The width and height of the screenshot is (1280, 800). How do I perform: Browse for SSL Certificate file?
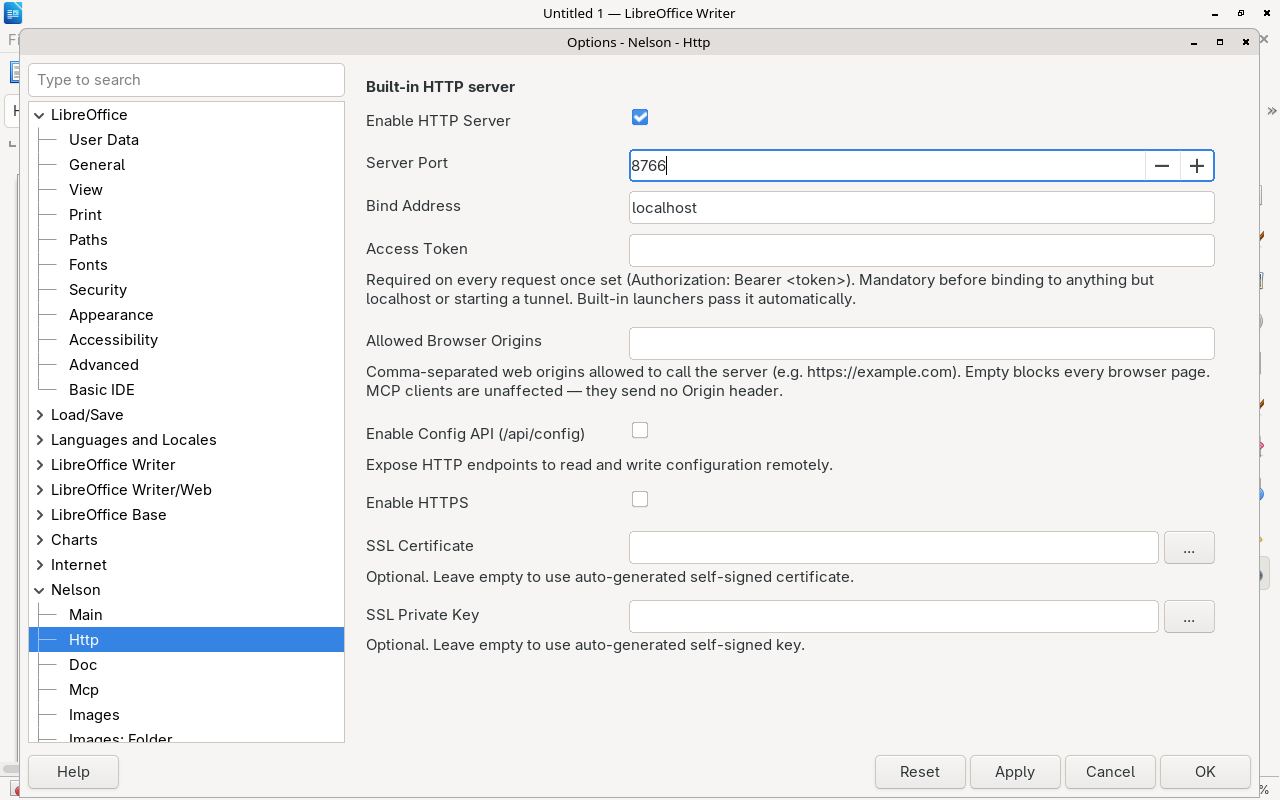(1189, 547)
